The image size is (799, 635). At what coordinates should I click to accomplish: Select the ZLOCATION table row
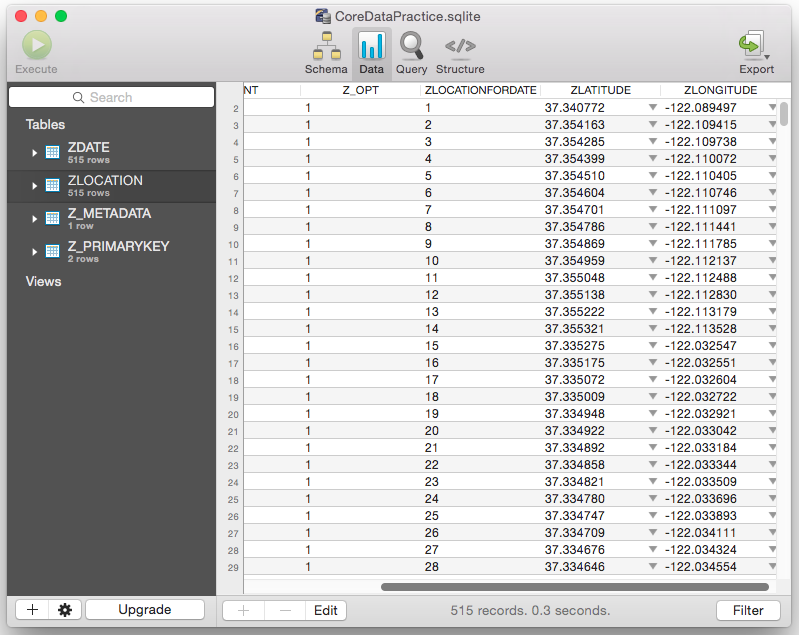tap(112, 186)
